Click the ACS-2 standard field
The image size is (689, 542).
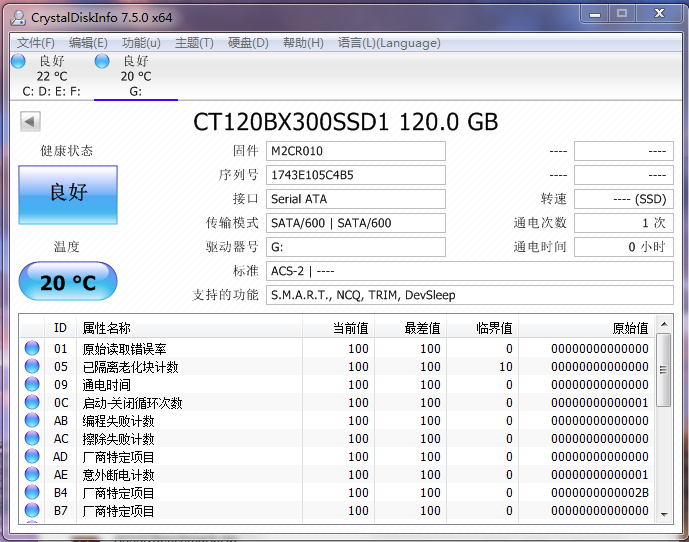(470, 271)
